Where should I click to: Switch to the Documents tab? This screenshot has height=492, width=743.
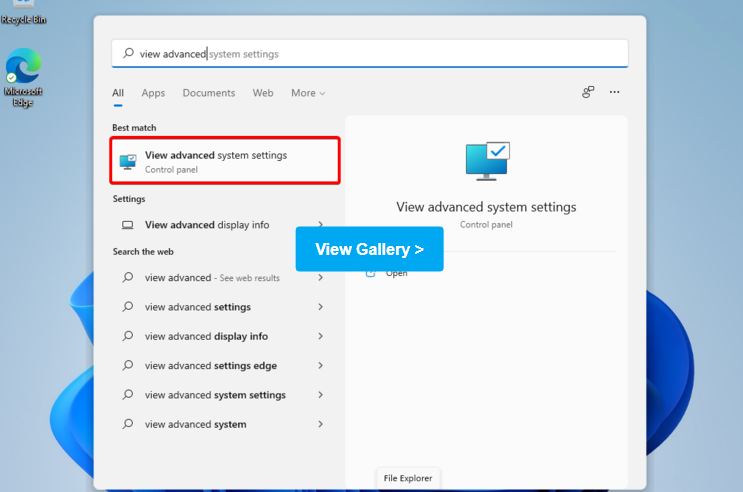209,93
